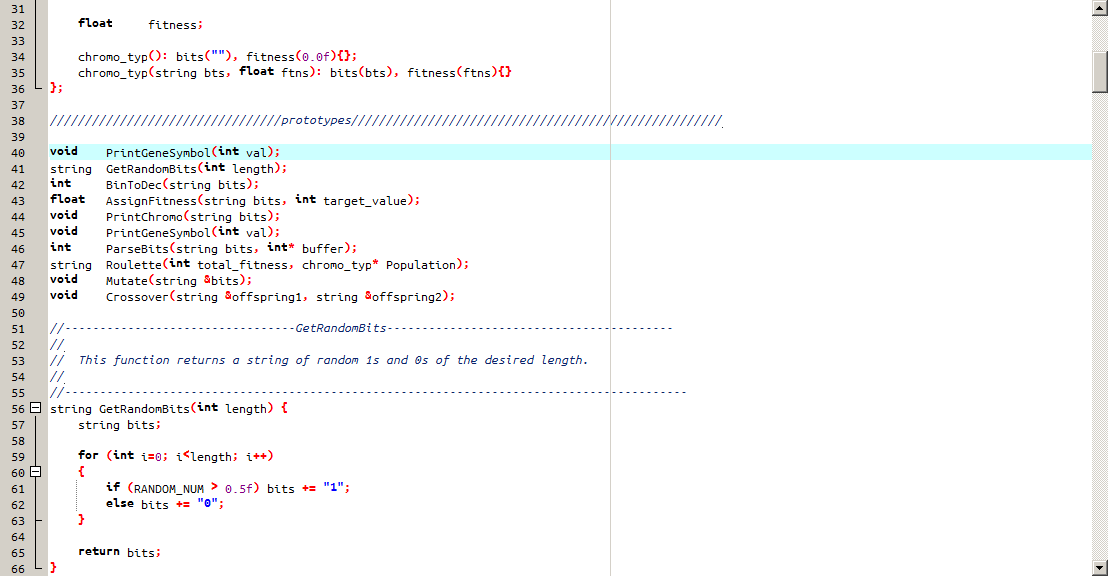Screen dimensions: 1108x576
Task: Click on 'GetRandomBits' prototype on line 41
Action: pos(151,169)
